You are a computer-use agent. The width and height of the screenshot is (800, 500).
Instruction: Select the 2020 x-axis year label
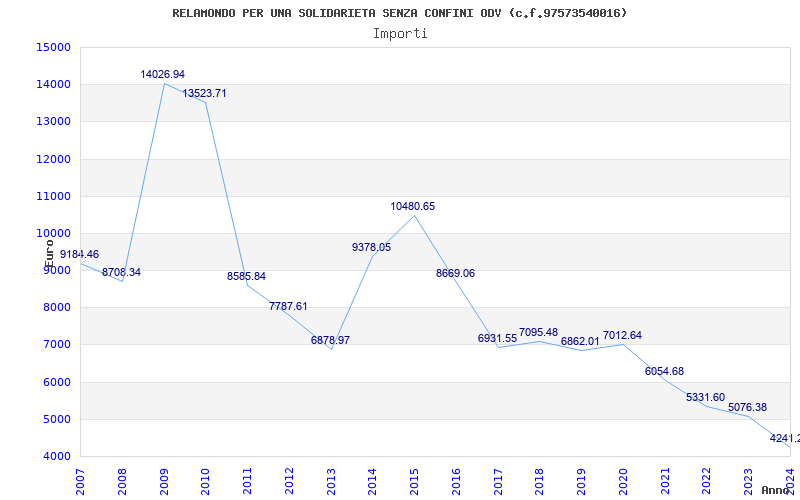pos(623,482)
